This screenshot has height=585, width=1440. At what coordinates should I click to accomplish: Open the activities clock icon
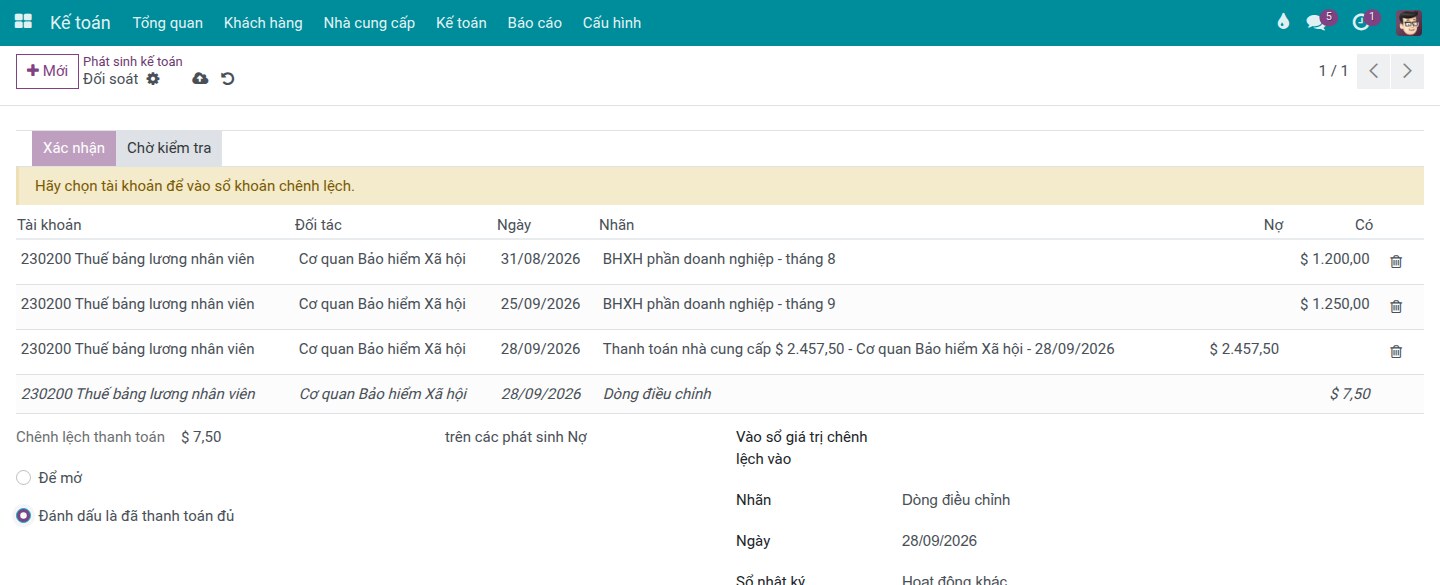(1360, 22)
